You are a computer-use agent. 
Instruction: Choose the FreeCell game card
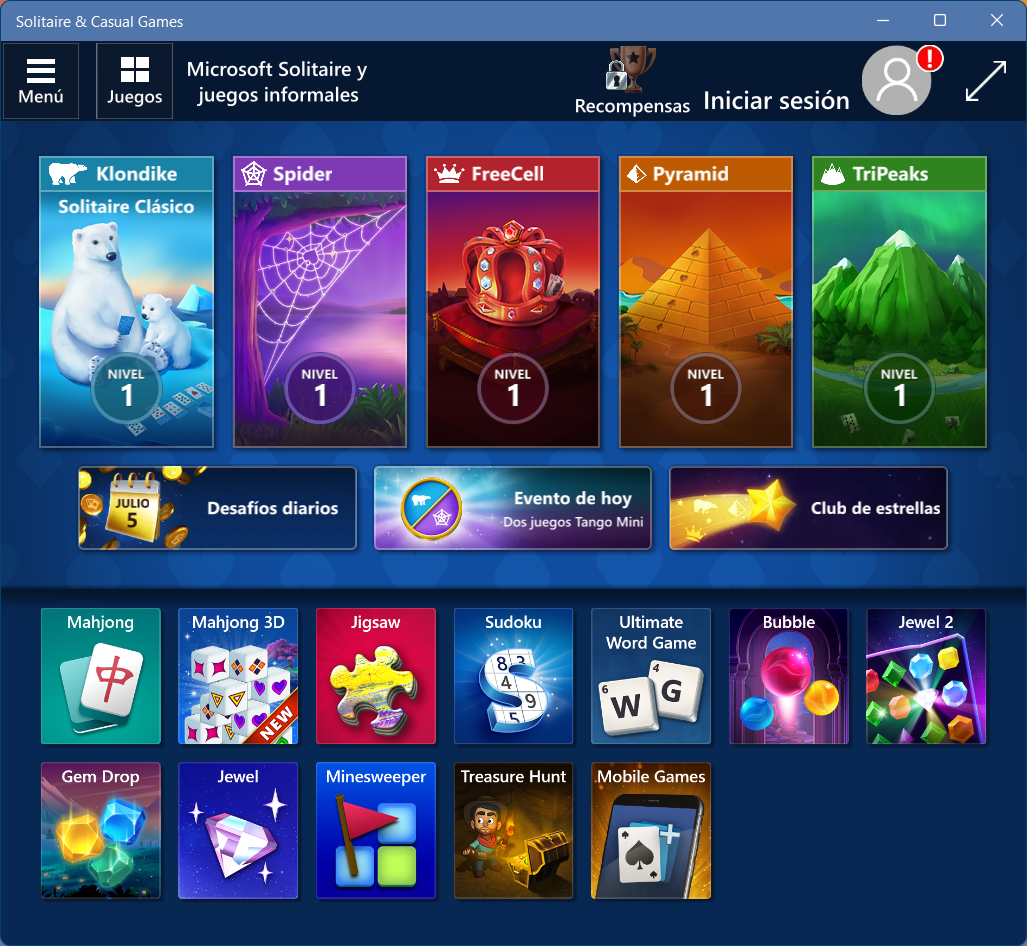click(x=513, y=301)
